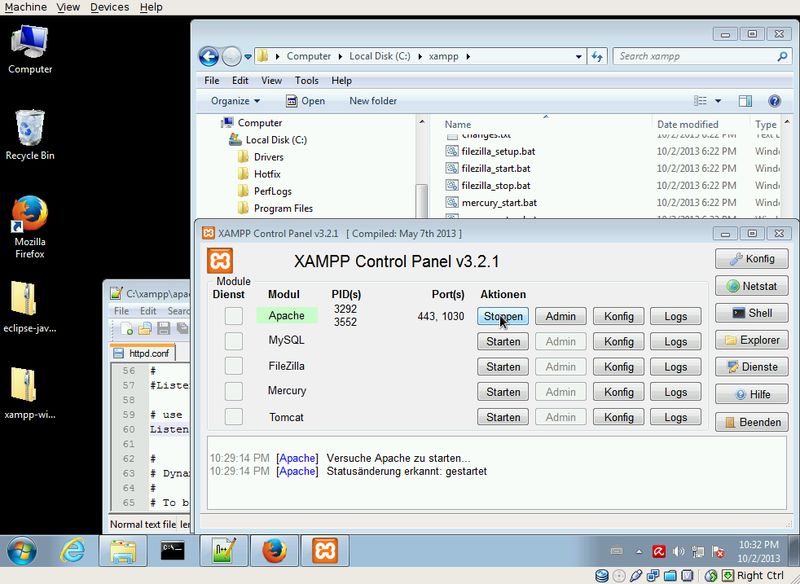Screen dimensions: 800x584
Task: Start MySQL with its Starten button
Action: pyautogui.click(x=502, y=341)
